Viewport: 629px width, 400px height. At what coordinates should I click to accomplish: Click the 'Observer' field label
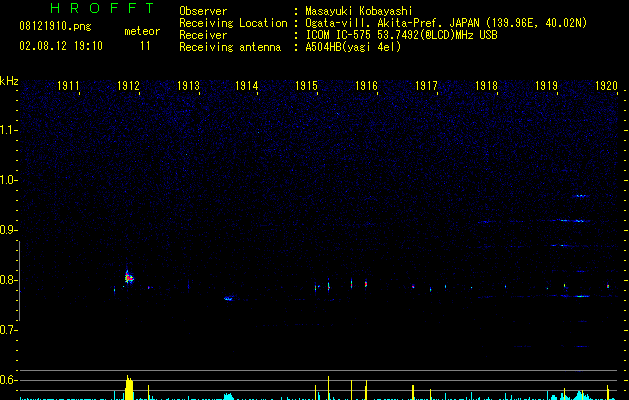[203, 11]
